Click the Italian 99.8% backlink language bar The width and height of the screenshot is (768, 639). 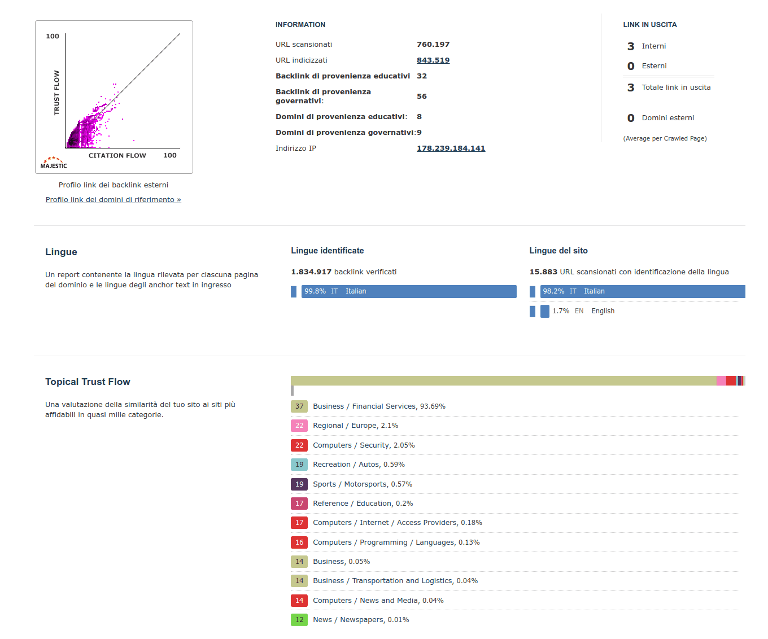[x=408, y=291]
